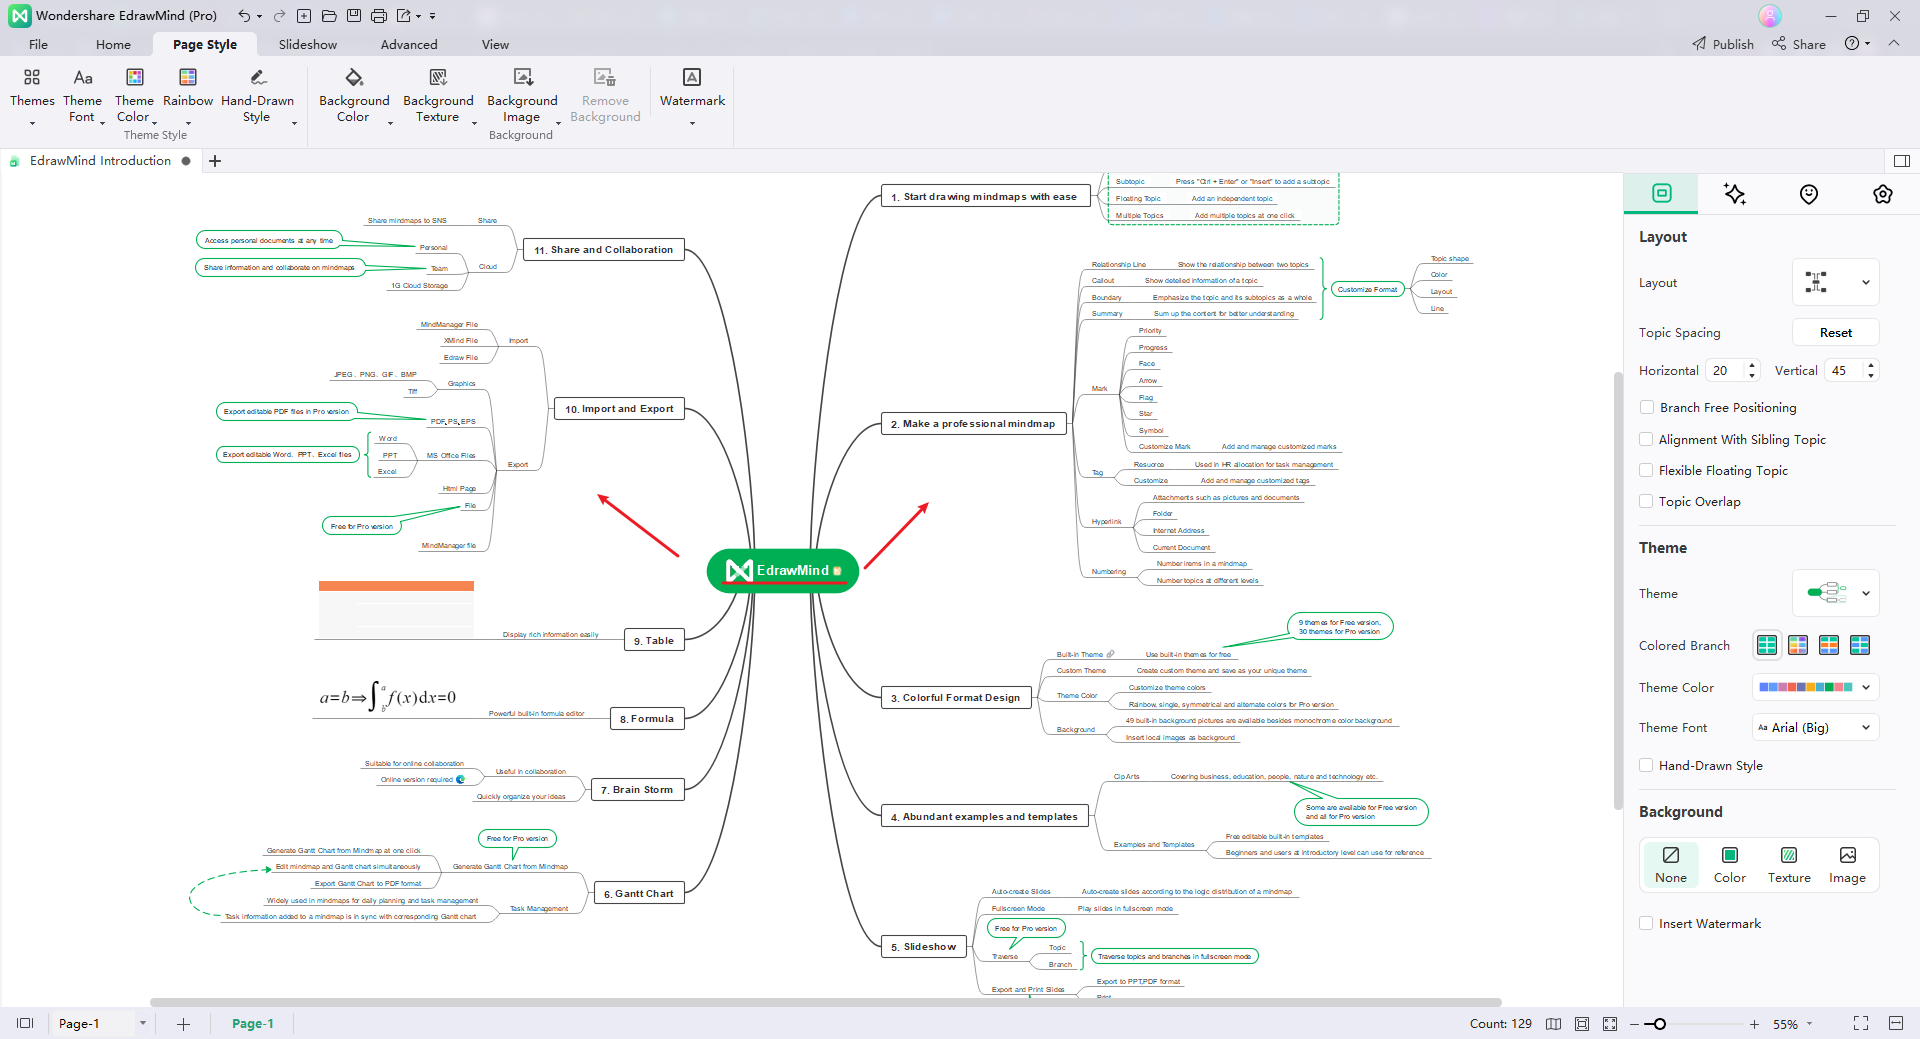Open the Theme Font Arial (Big) dropdown

click(x=1815, y=727)
